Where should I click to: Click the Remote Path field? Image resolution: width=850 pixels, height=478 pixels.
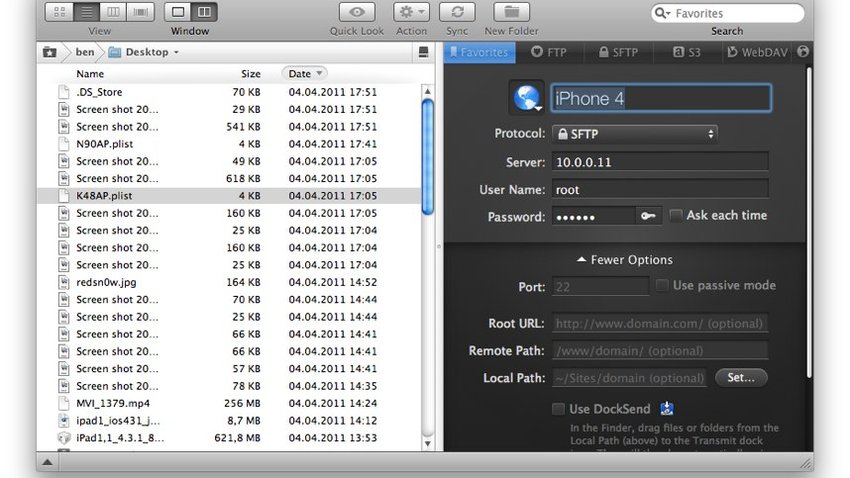pos(660,351)
